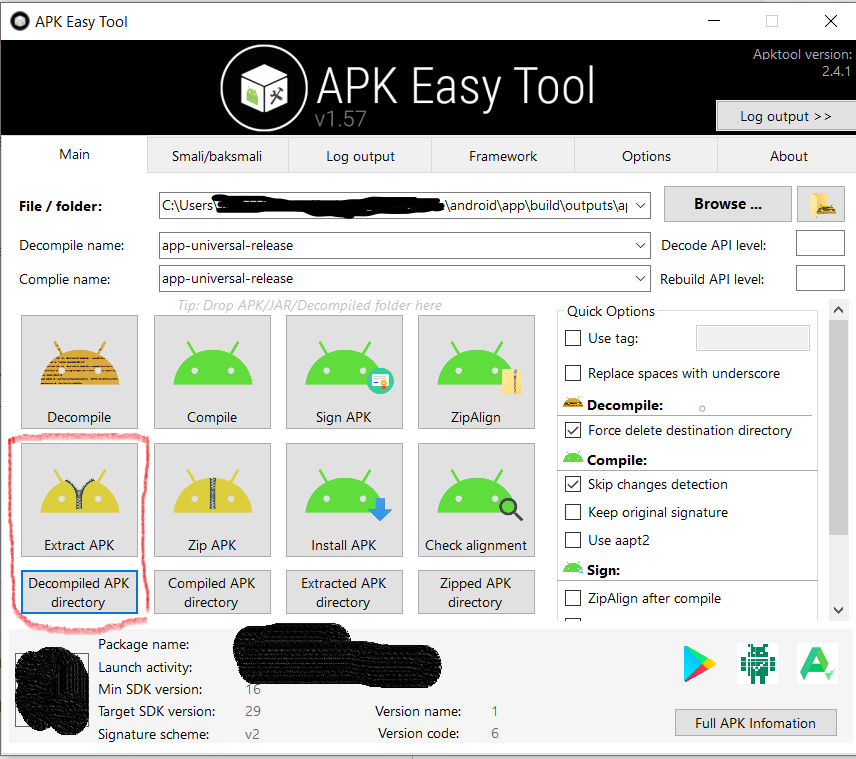Run ZipAlign on the APK
The image size is (856, 759).
tap(476, 372)
